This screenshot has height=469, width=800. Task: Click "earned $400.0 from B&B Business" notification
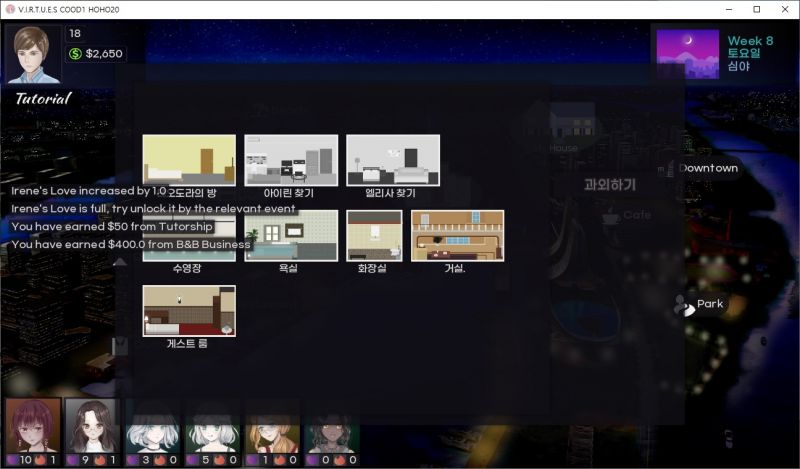[x=131, y=244]
